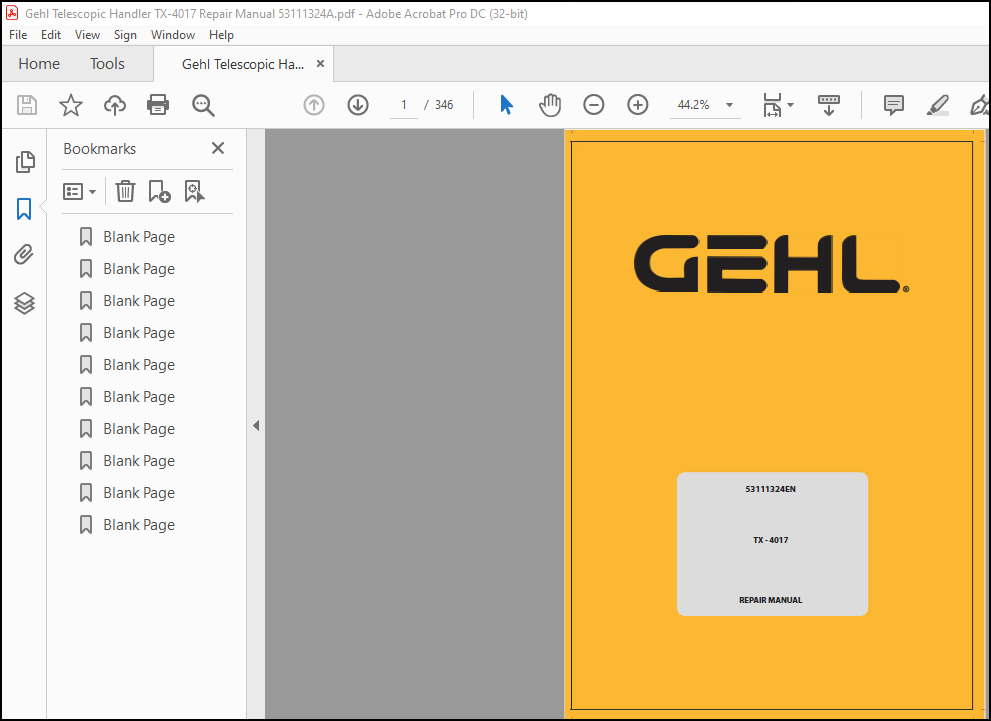Close the Bookmarks panel
The image size is (991, 721).
[x=218, y=148]
